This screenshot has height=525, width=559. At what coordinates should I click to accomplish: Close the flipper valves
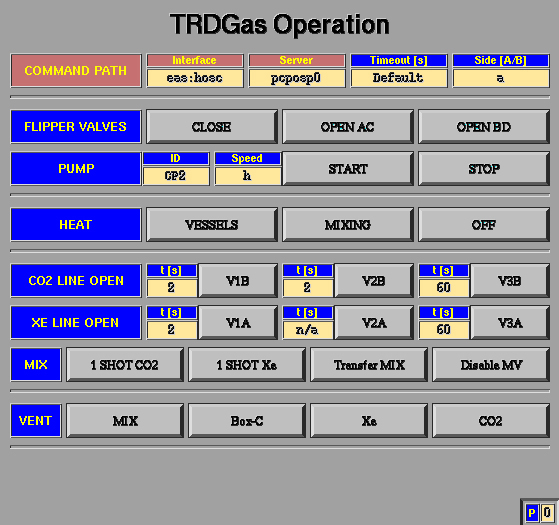pos(212,127)
